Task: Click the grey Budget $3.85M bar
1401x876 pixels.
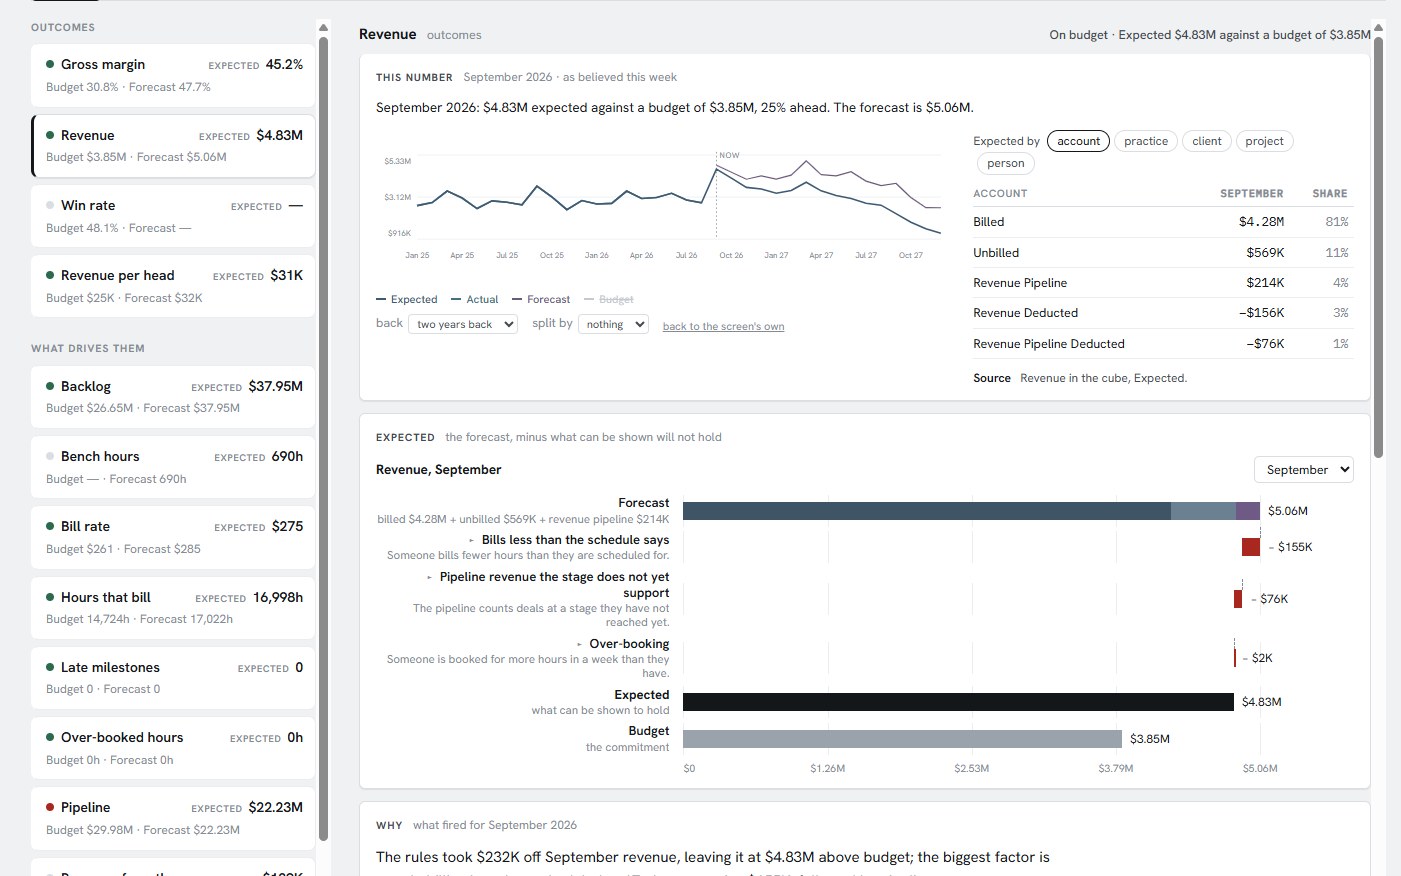Action: [x=902, y=739]
